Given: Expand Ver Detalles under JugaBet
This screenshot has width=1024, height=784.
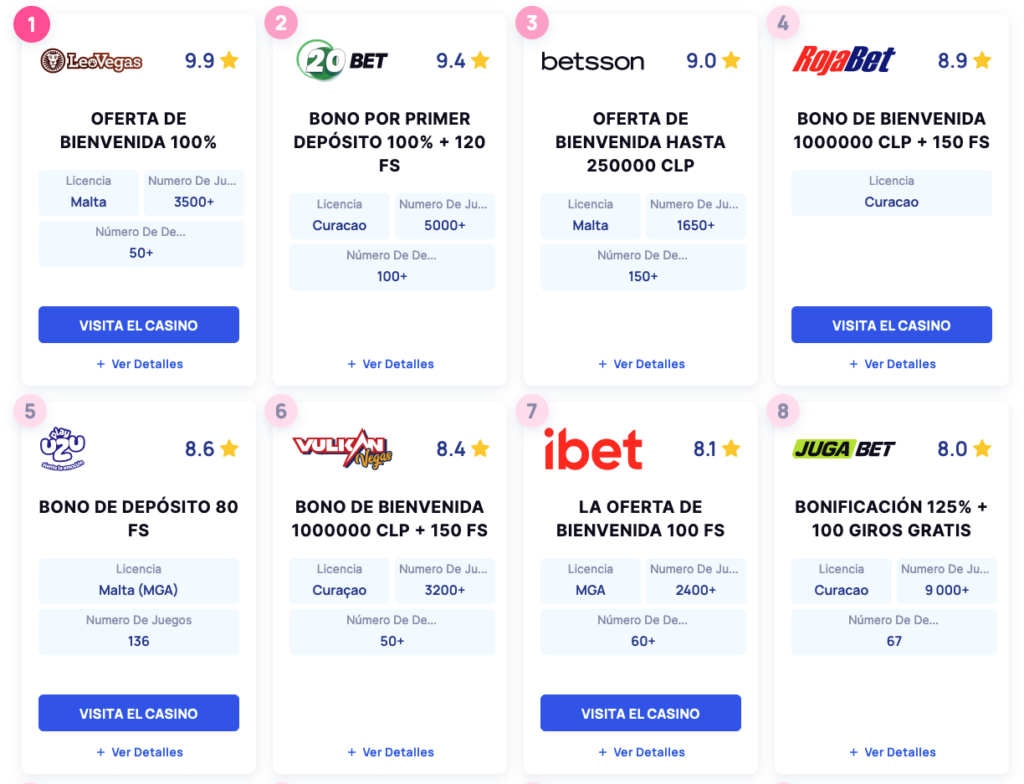Looking at the screenshot, I should coord(892,752).
